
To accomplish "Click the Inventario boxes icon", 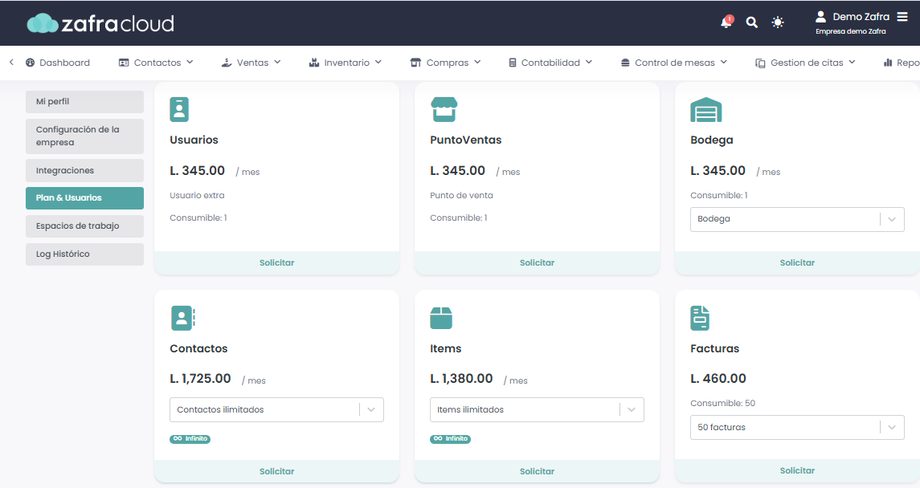I will click(x=314, y=63).
